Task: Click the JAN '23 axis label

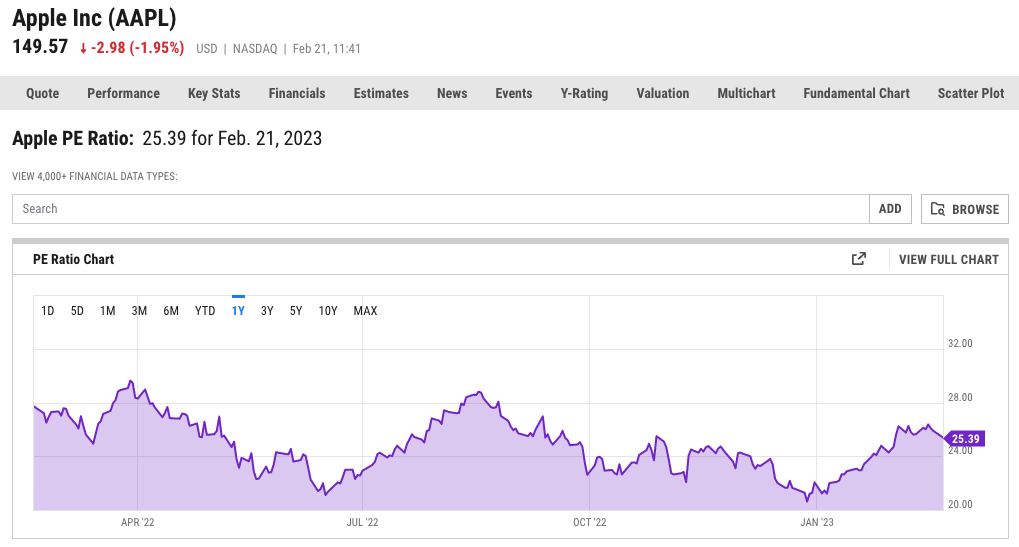Action: pos(817,522)
